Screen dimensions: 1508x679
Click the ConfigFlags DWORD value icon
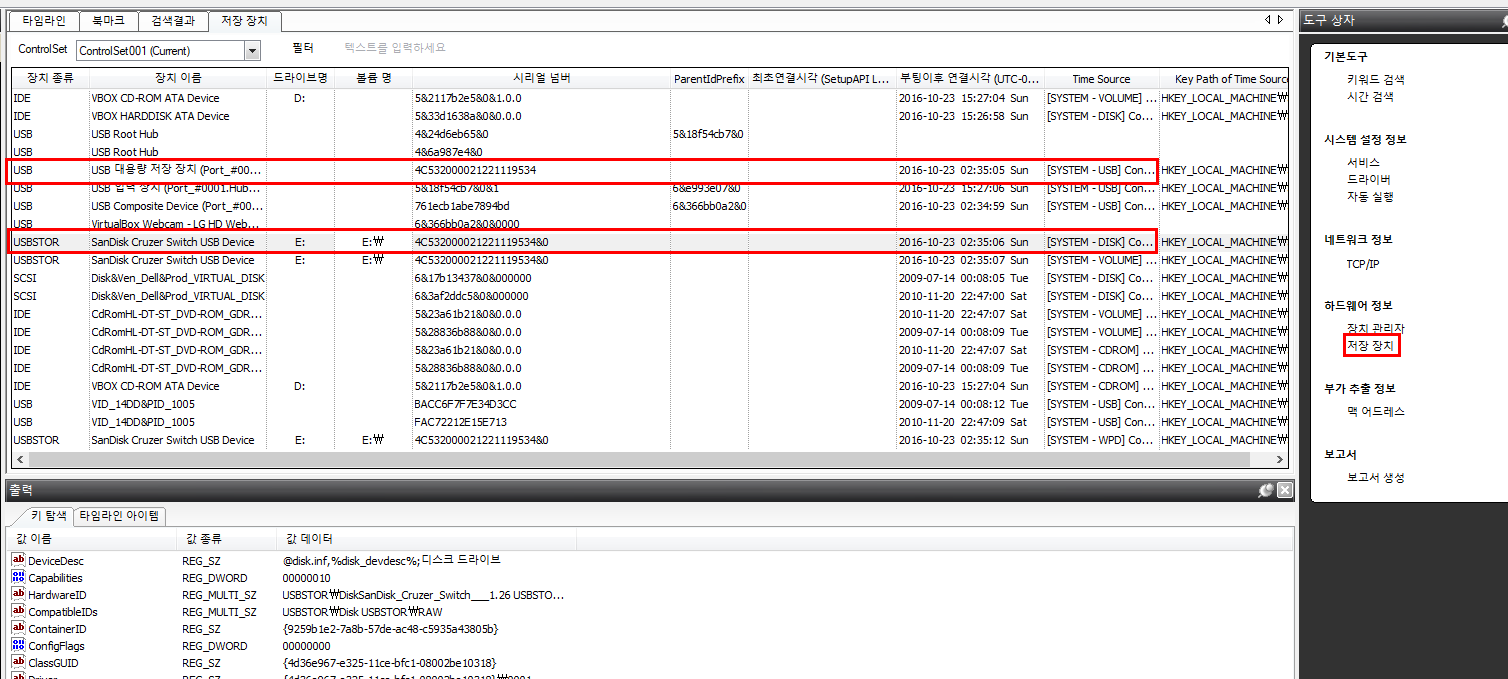(x=18, y=646)
